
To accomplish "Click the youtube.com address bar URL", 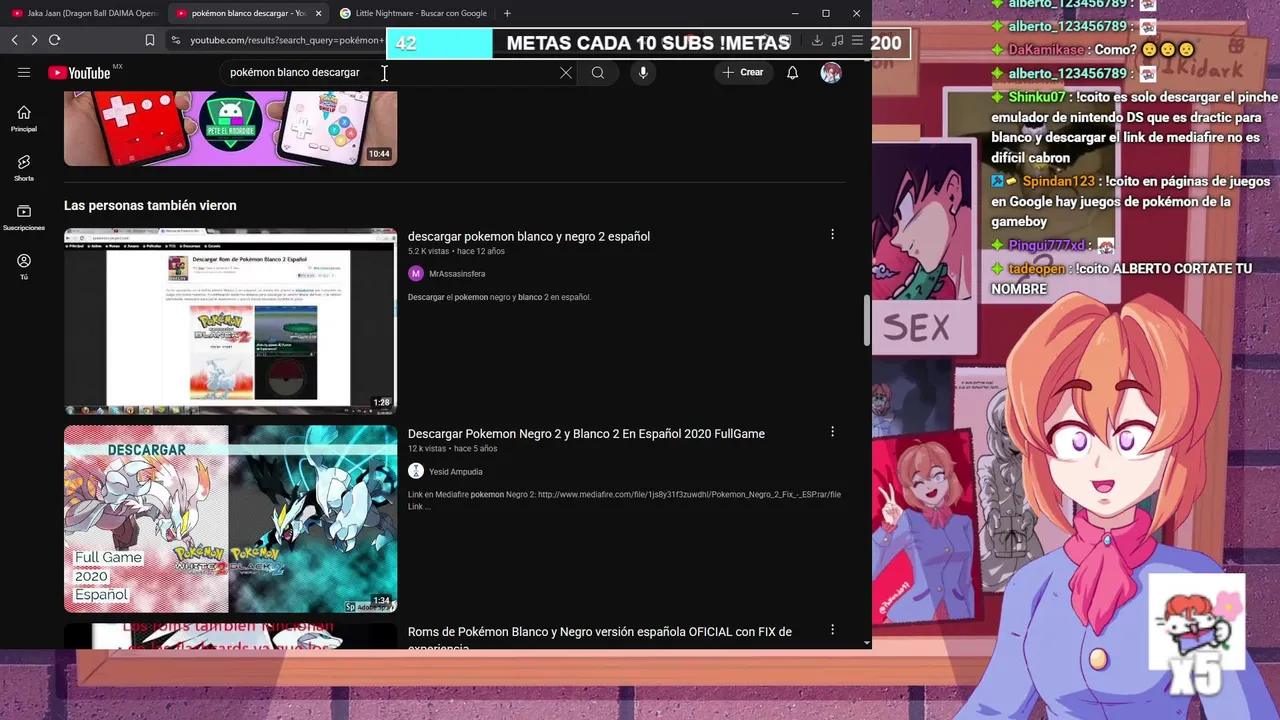I will [287, 40].
